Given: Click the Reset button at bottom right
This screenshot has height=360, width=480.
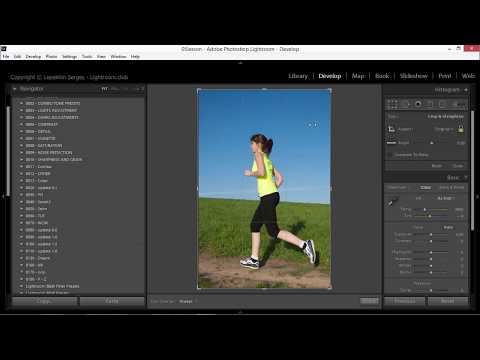Looking at the screenshot, I should [448, 301].
